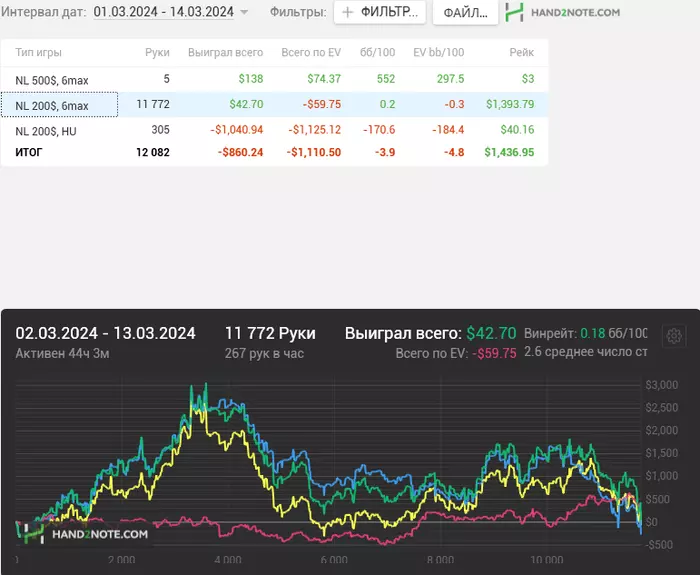Click the -$1,125.12 EV cell

[315, 130]
